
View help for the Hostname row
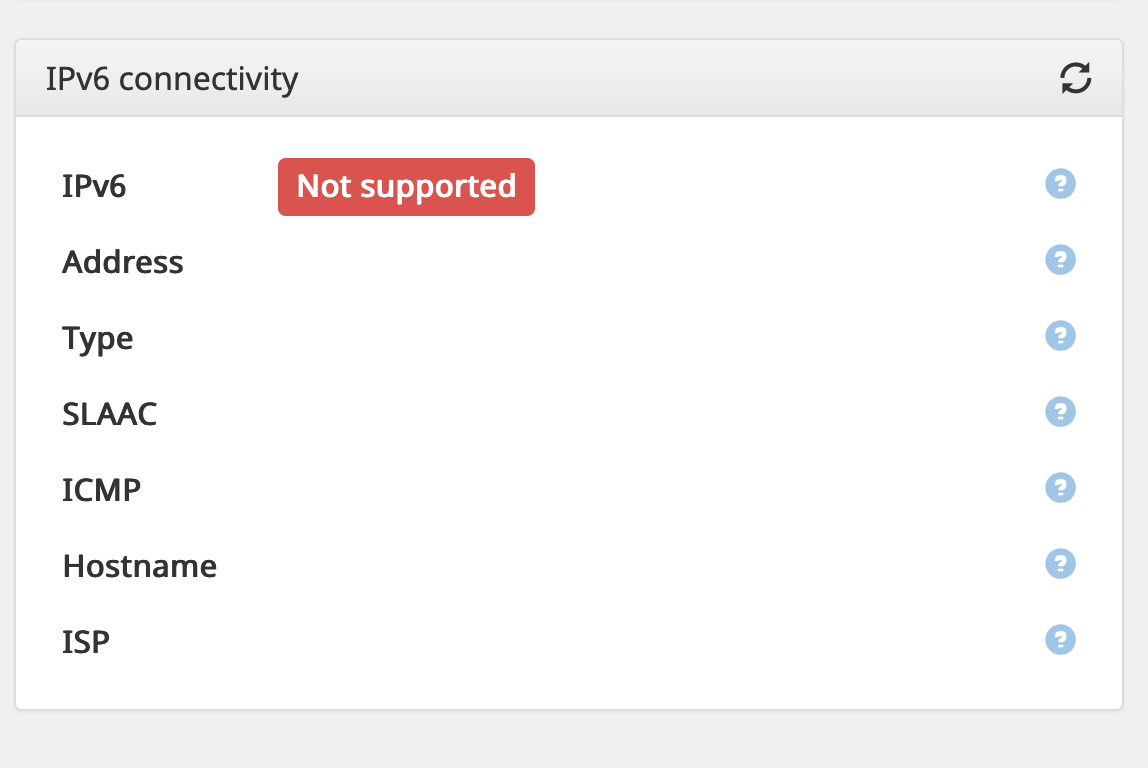pyautogui.click(x=1060, y=564)
